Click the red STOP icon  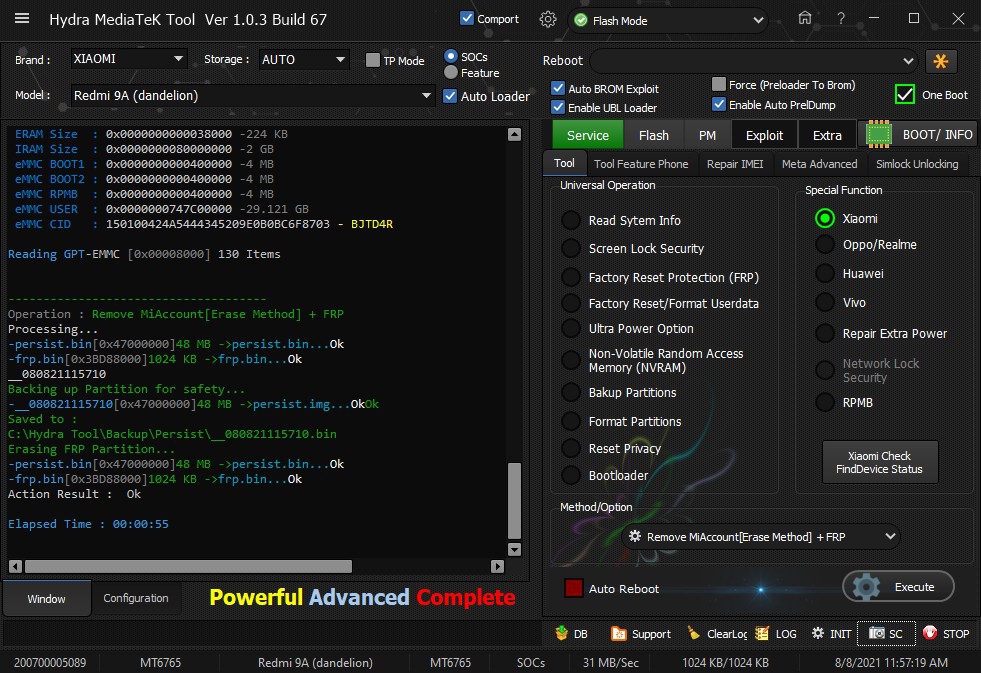[x=930, y=633]
